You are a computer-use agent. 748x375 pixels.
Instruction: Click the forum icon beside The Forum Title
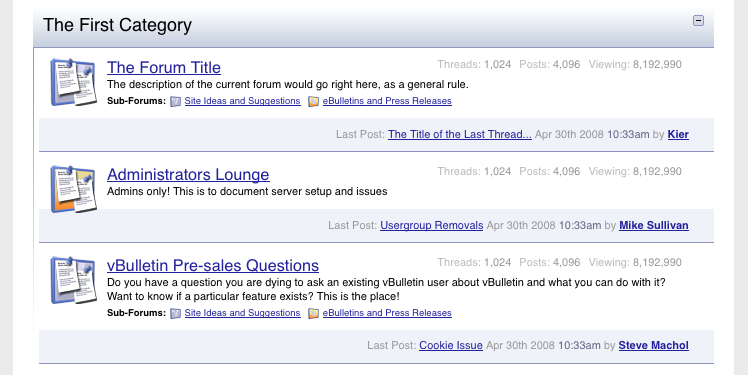click(x=73, y=82)
